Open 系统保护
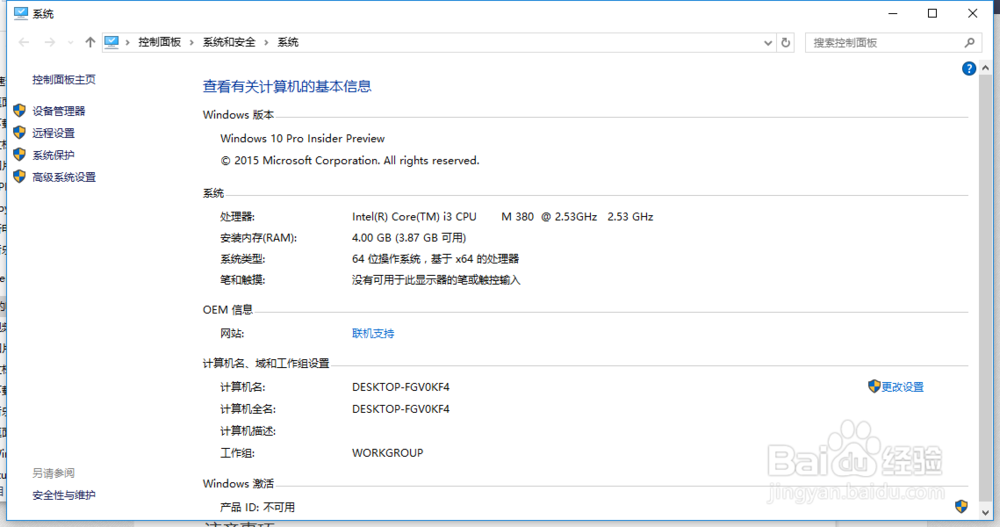1000x527 pixels. [54, 155]
